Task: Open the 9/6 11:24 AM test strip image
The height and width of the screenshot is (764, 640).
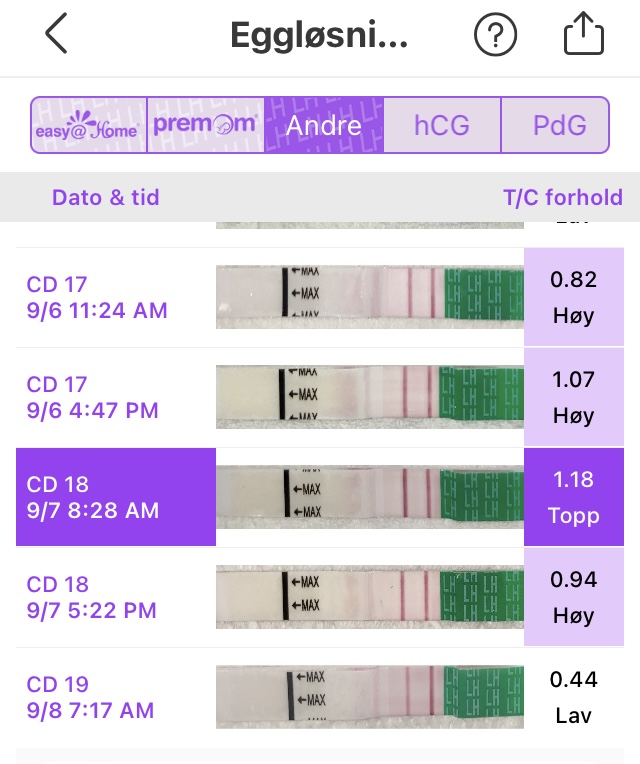Action: click(370, 297)
